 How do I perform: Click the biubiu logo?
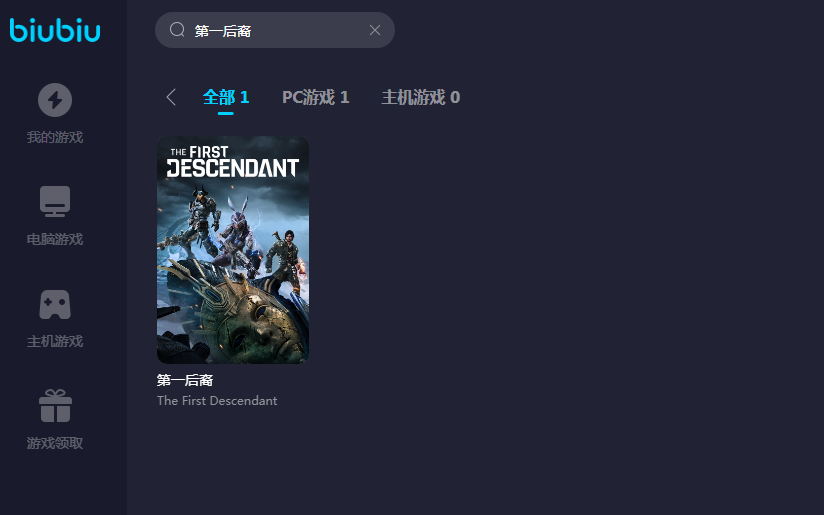point(55,29)
